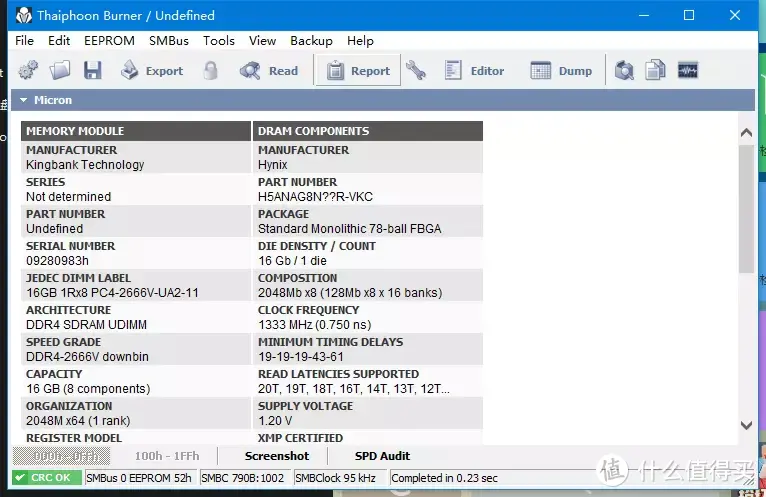Open the EEPROM menu
Screen dimensions: 766x497
[109, 41]
